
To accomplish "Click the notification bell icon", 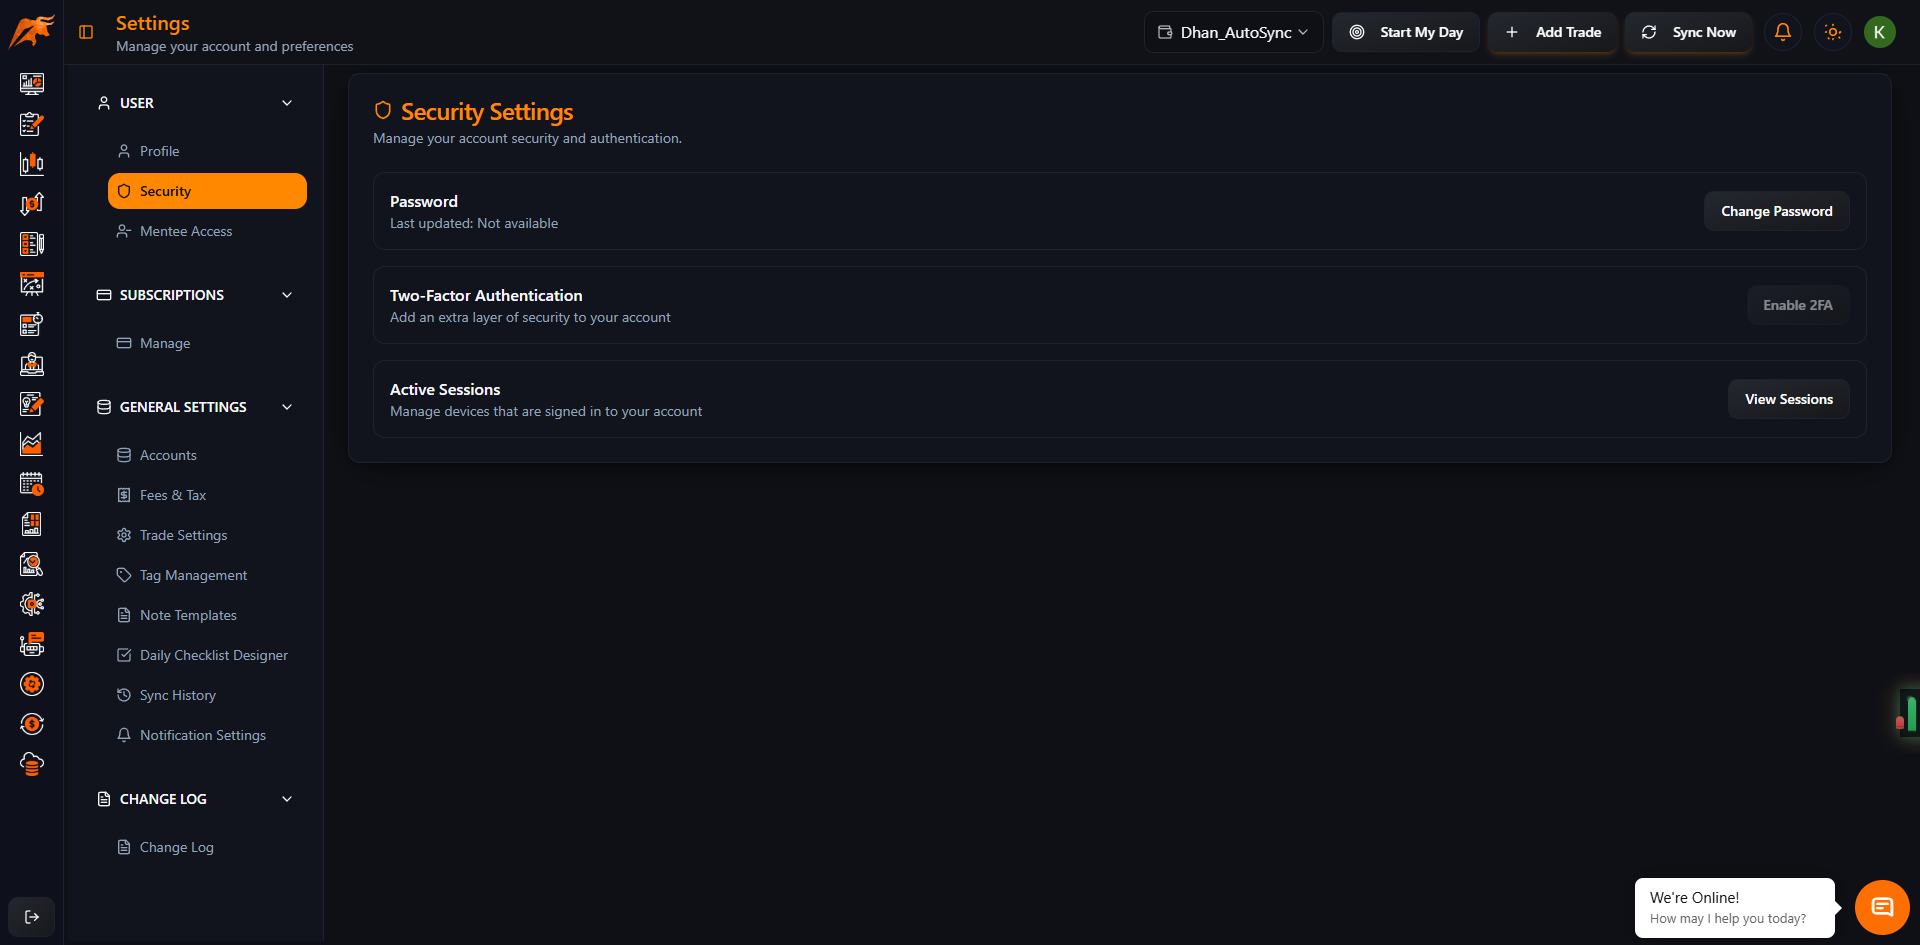I will click(x=1782, y=32).
